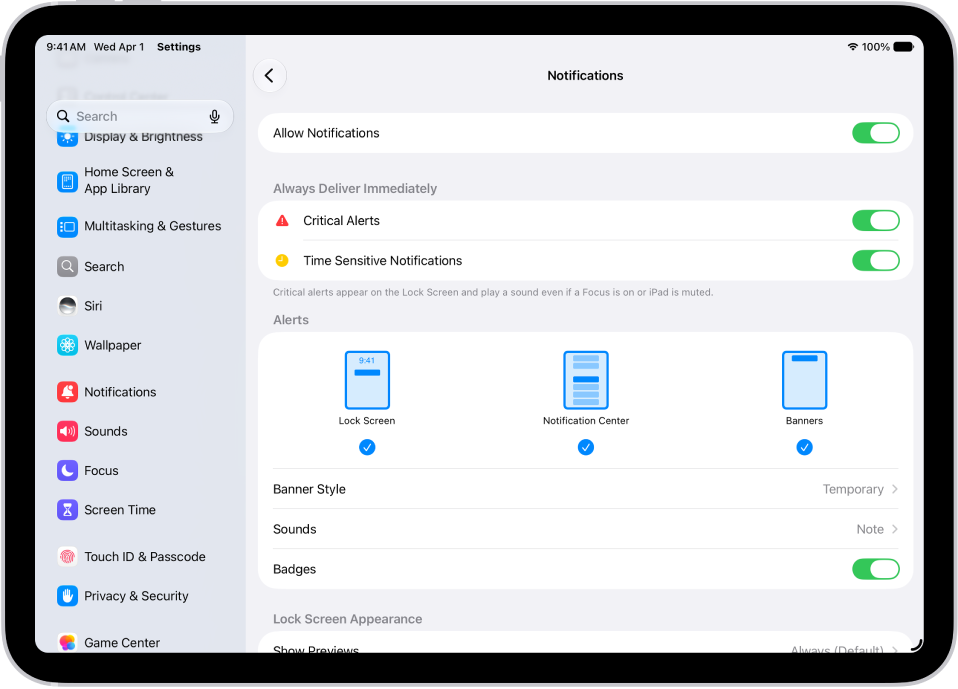Uncheck the Banners alert checkmark
Viewport: 958px width, 689px height.
tap(805, 448)
